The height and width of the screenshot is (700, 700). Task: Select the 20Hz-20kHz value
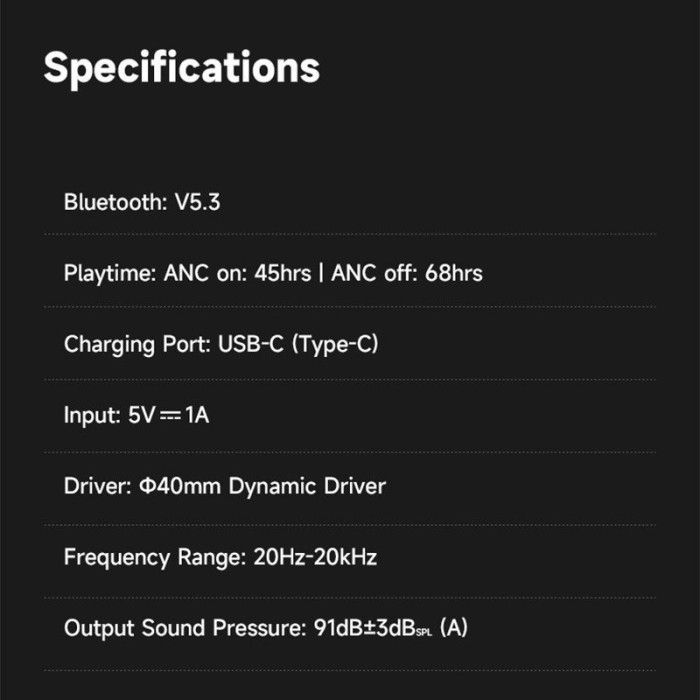[x=310, y=557]
